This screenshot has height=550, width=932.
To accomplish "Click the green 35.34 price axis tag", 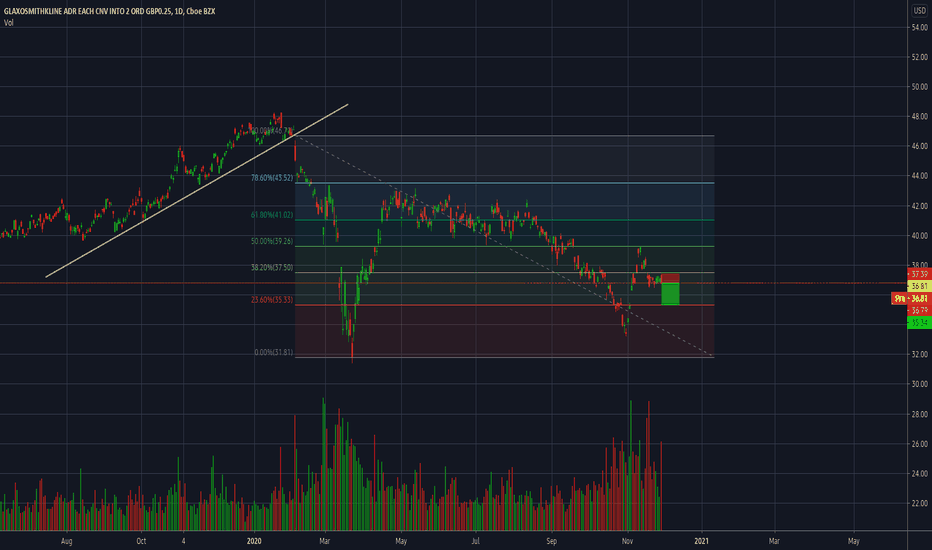I will (x=920, y=322).
